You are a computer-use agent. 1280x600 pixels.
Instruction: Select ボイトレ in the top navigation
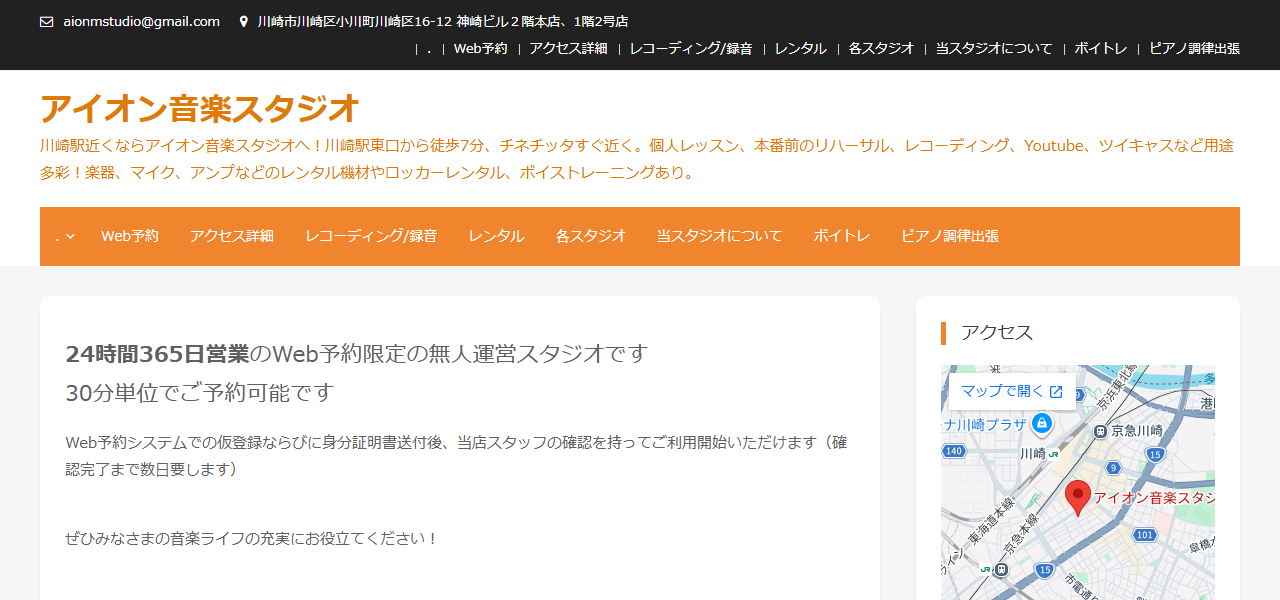click(x=841, y=236)
